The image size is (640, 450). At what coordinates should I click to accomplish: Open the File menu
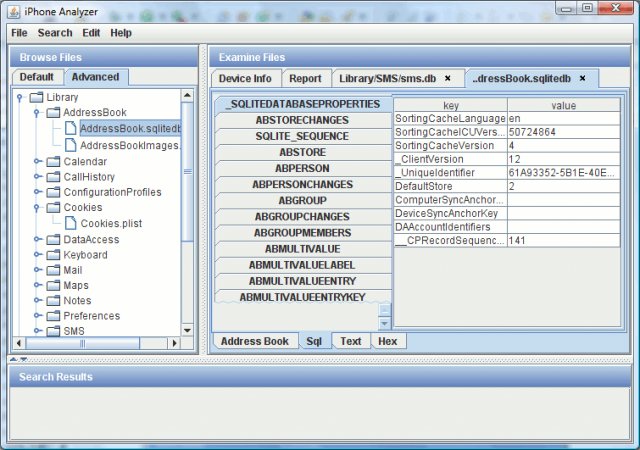(x=19, y=33)
